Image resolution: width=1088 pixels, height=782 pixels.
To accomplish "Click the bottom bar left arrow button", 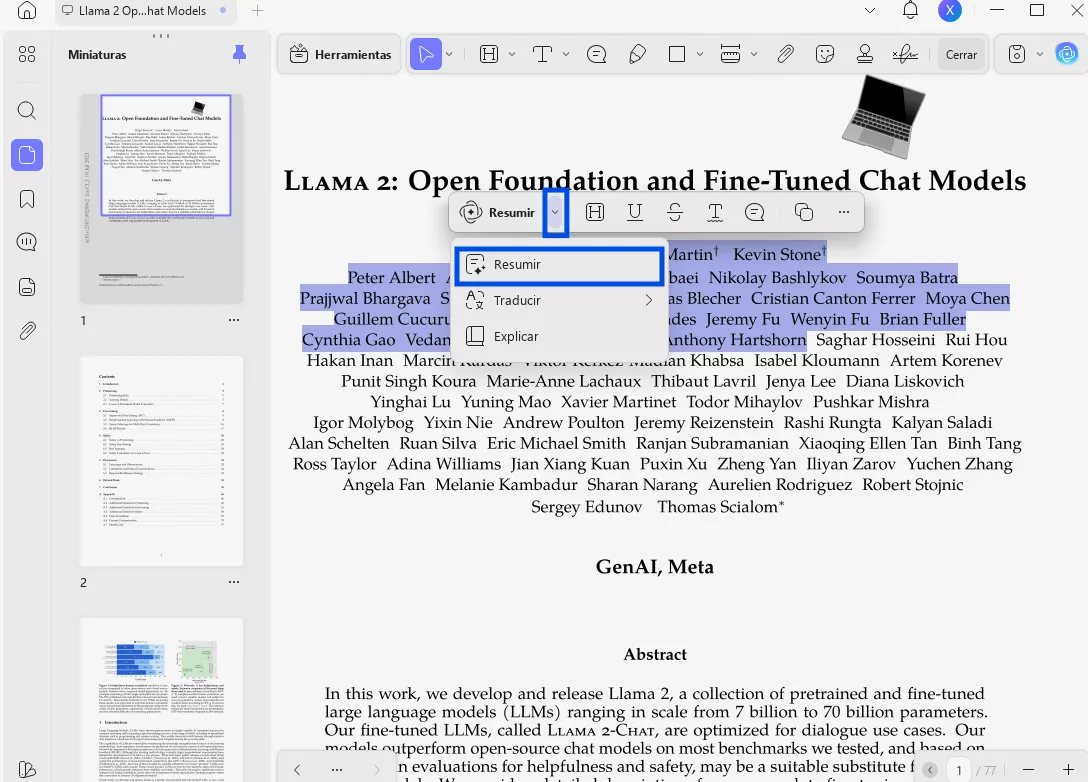I will [x=297, y=770].
